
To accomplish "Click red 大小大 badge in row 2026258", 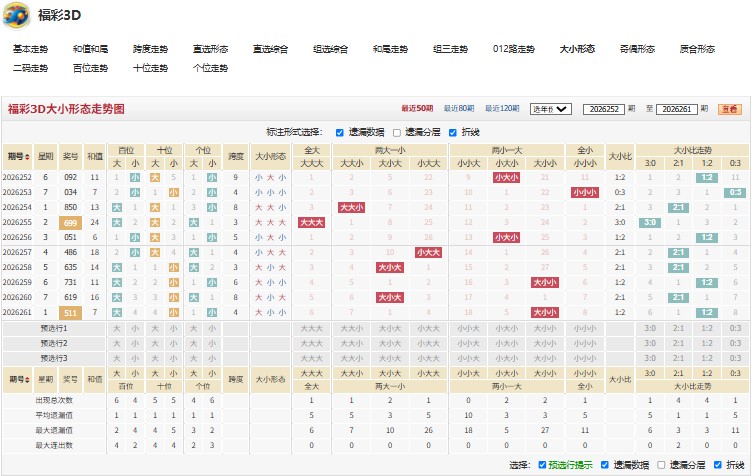I will coord(390,268).
